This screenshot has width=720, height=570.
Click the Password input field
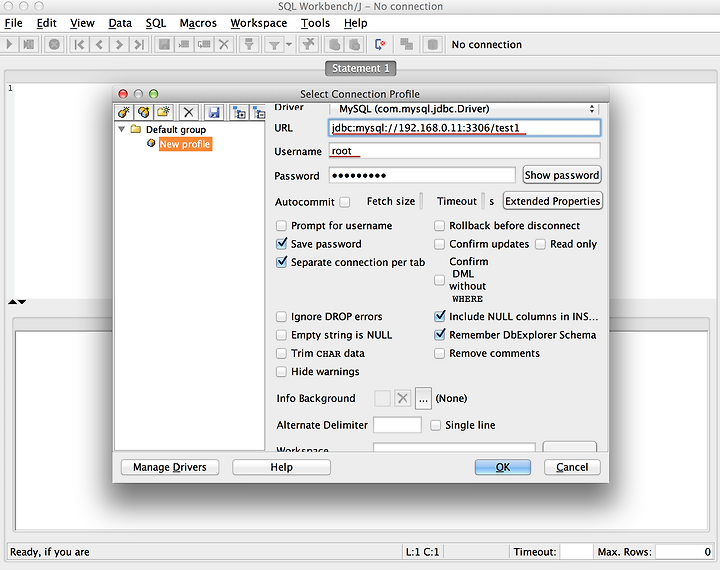(422, 175)
